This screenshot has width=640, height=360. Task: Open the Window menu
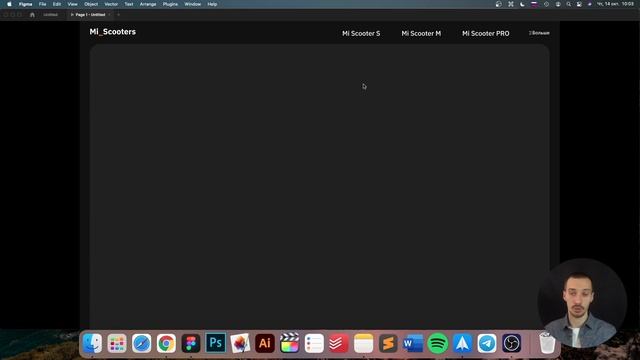click(x=192, y=4)
